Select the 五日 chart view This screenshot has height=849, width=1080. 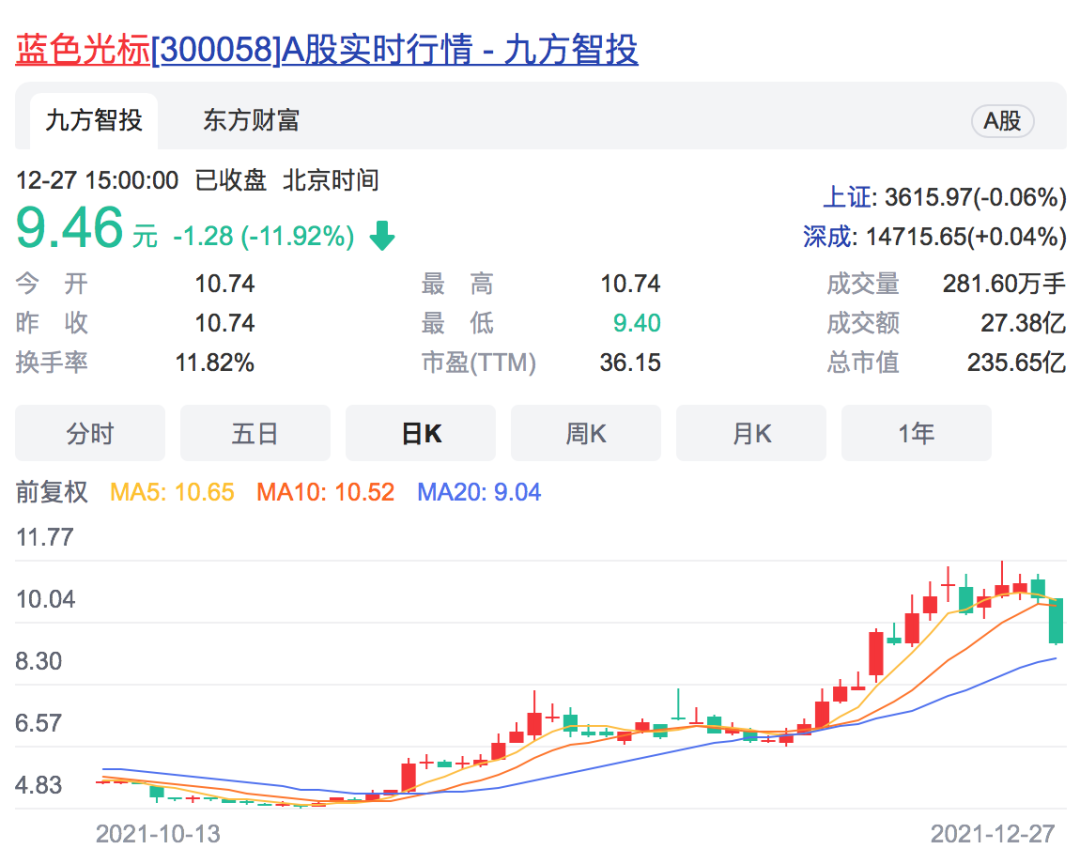pyautogui.click(x=255, y=433)
